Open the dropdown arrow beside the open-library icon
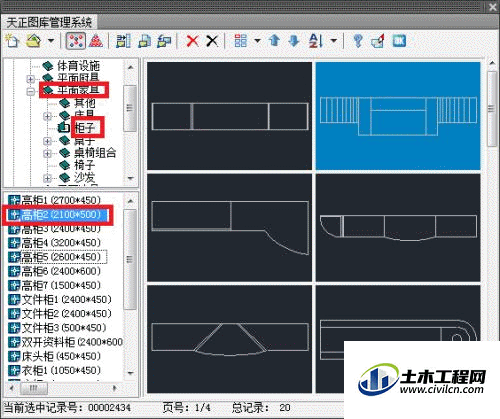 [51, 41]
